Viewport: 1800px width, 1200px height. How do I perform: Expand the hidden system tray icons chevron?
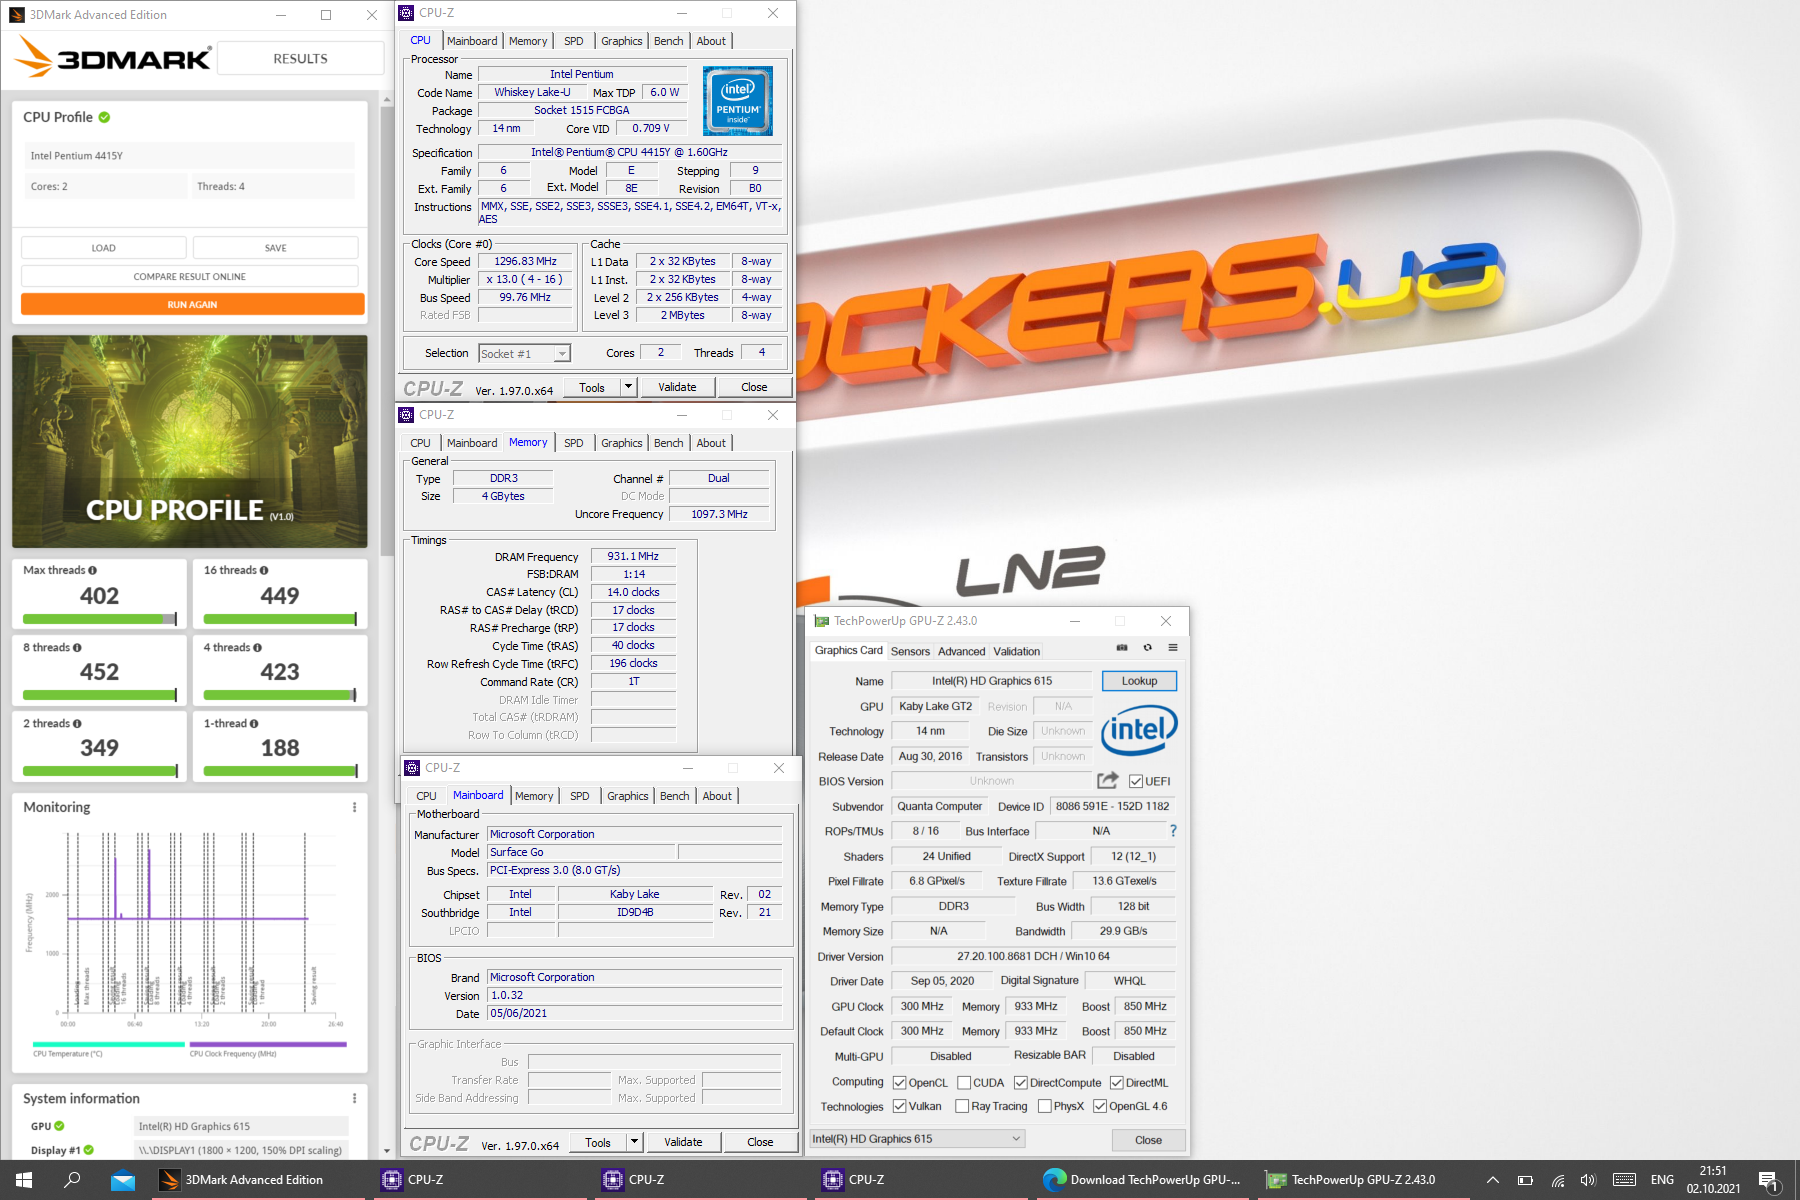pyautogui.click(x=1492, y=1180)
